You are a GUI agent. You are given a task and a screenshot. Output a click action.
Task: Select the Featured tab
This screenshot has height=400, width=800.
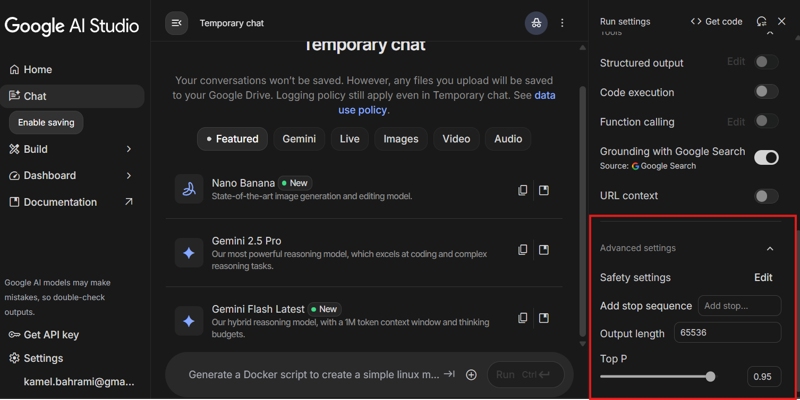click(x=232, y=139)
